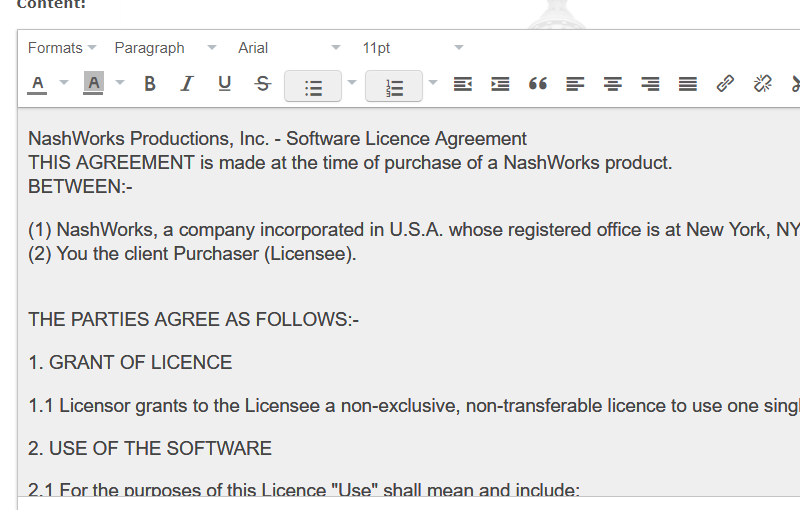Decrease paragraph indent

coord(463,84)
